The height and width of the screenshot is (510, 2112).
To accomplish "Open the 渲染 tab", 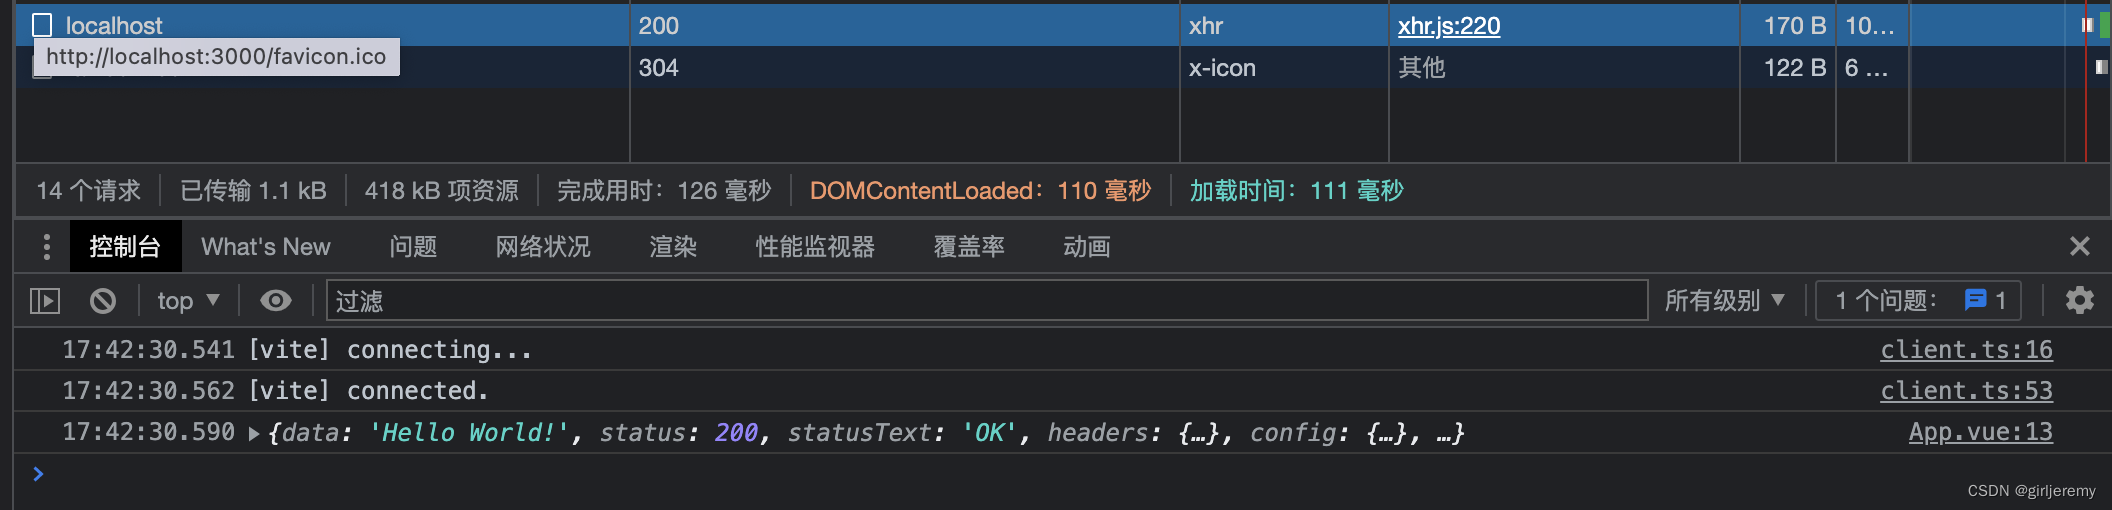I will pyautogui.click(x=673, y=246).
